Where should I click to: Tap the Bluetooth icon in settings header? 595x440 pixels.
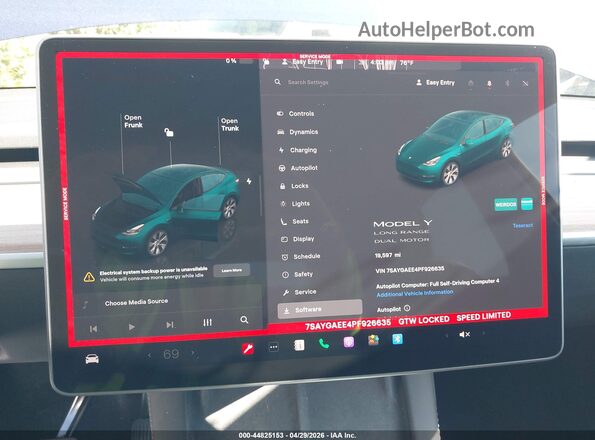coord(507,83)
